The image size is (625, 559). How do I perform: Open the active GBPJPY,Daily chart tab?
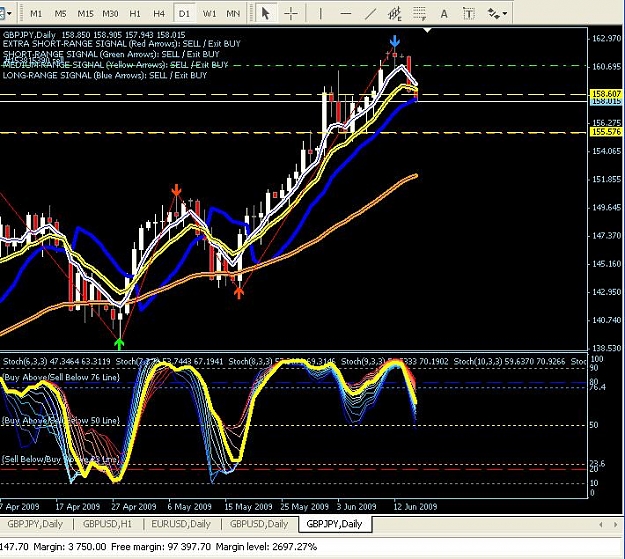(x=334, y=524)
